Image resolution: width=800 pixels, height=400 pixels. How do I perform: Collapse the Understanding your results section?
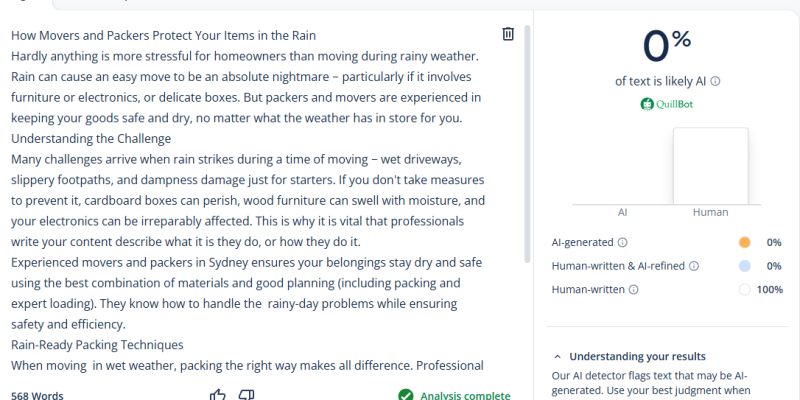[x=558, y=357]
